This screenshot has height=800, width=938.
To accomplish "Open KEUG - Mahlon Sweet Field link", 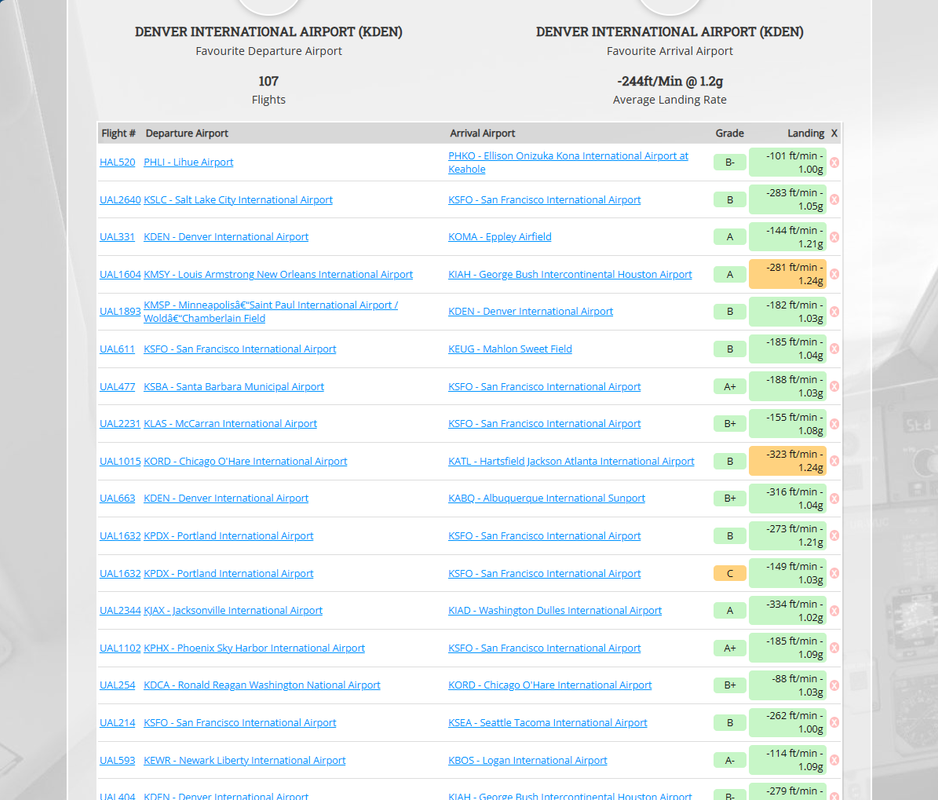I will pyautogui.click(x=510, y=349).
